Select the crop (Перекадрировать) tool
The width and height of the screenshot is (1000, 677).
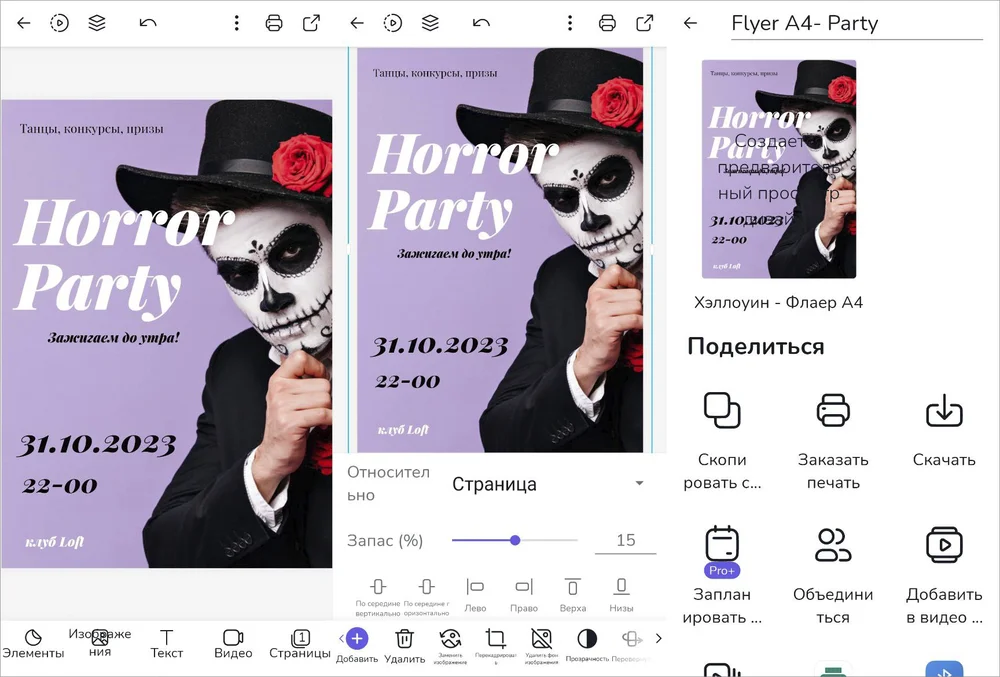(495, 640)
